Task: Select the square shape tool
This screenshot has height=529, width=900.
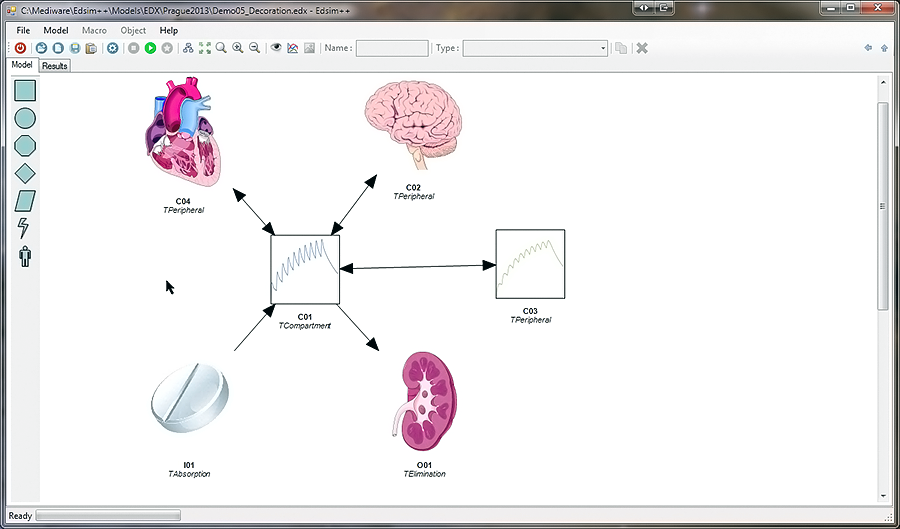Action: point(25,90)
